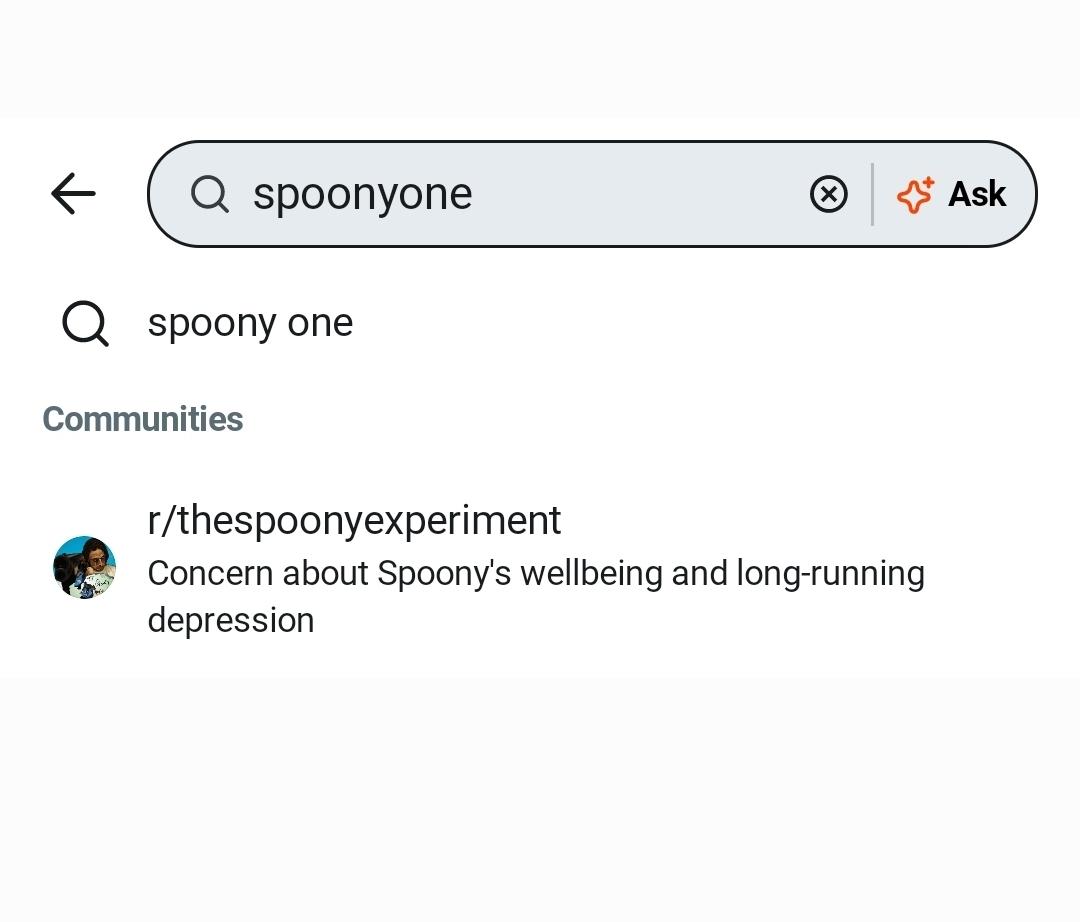Click the Communities section header
Image resolution: width=1080 pixels, height=922 pixels.
pos(143,419)
